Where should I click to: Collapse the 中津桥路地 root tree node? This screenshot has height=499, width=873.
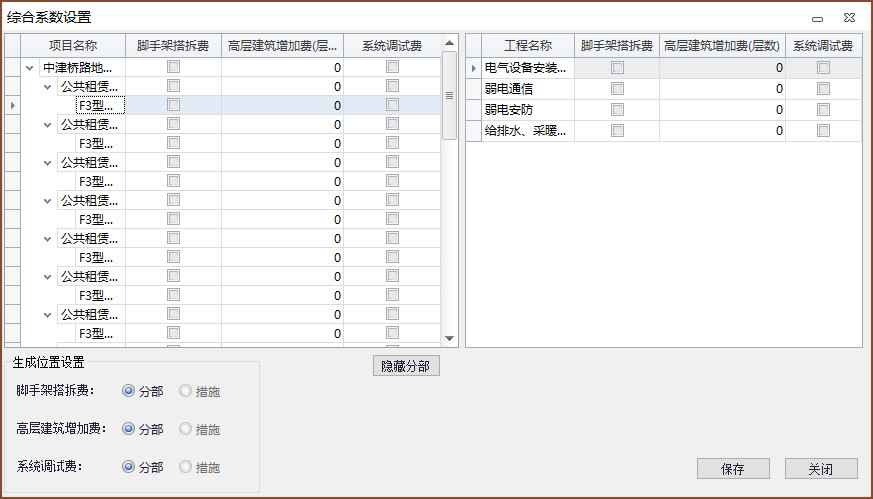pyautogui.click(x=30, y=68)
